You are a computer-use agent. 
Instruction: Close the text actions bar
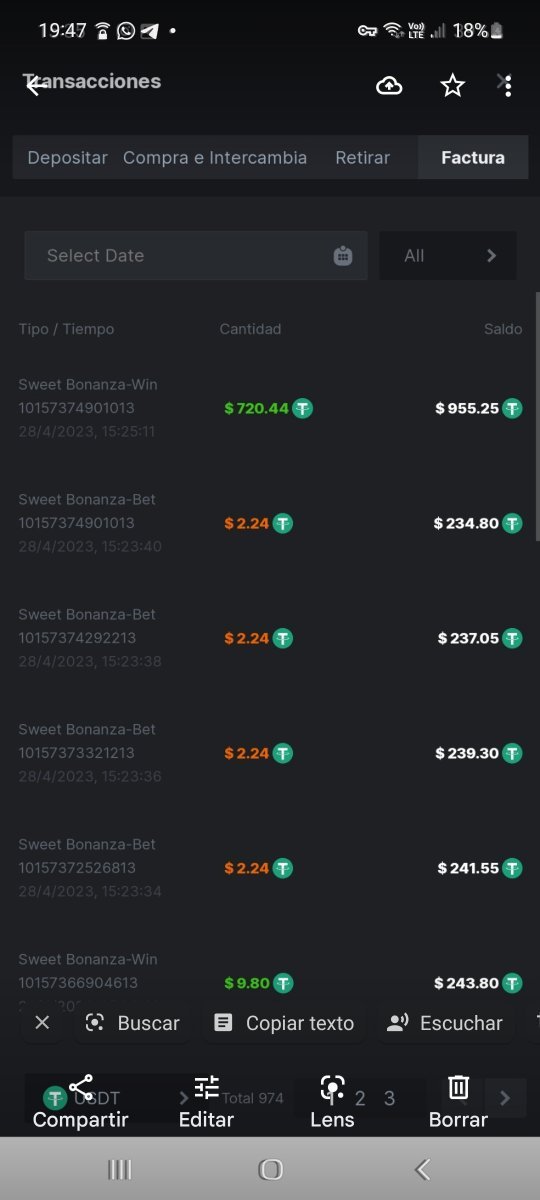(42, 1022)
